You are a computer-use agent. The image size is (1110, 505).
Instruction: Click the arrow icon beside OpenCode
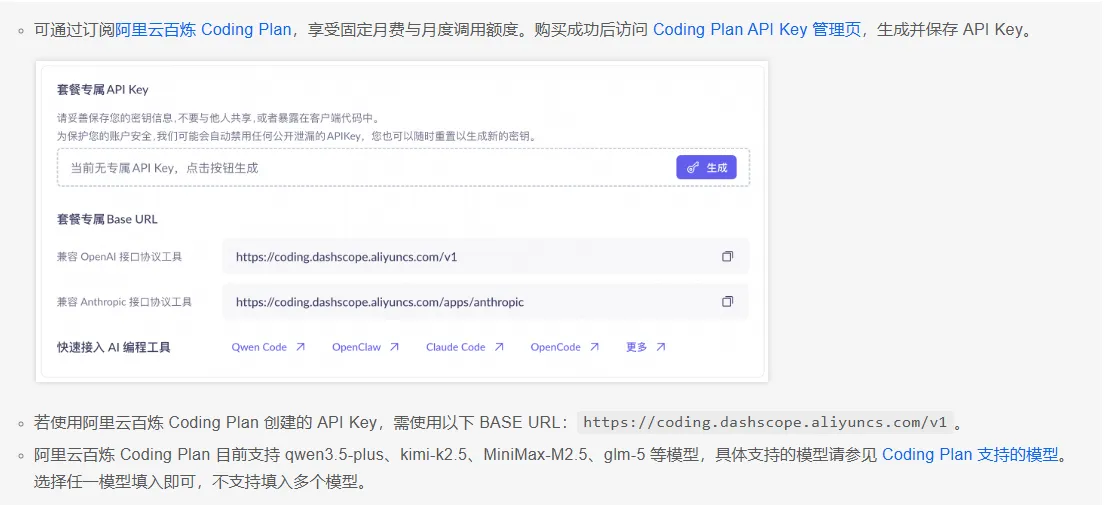[x=595, y=347]
